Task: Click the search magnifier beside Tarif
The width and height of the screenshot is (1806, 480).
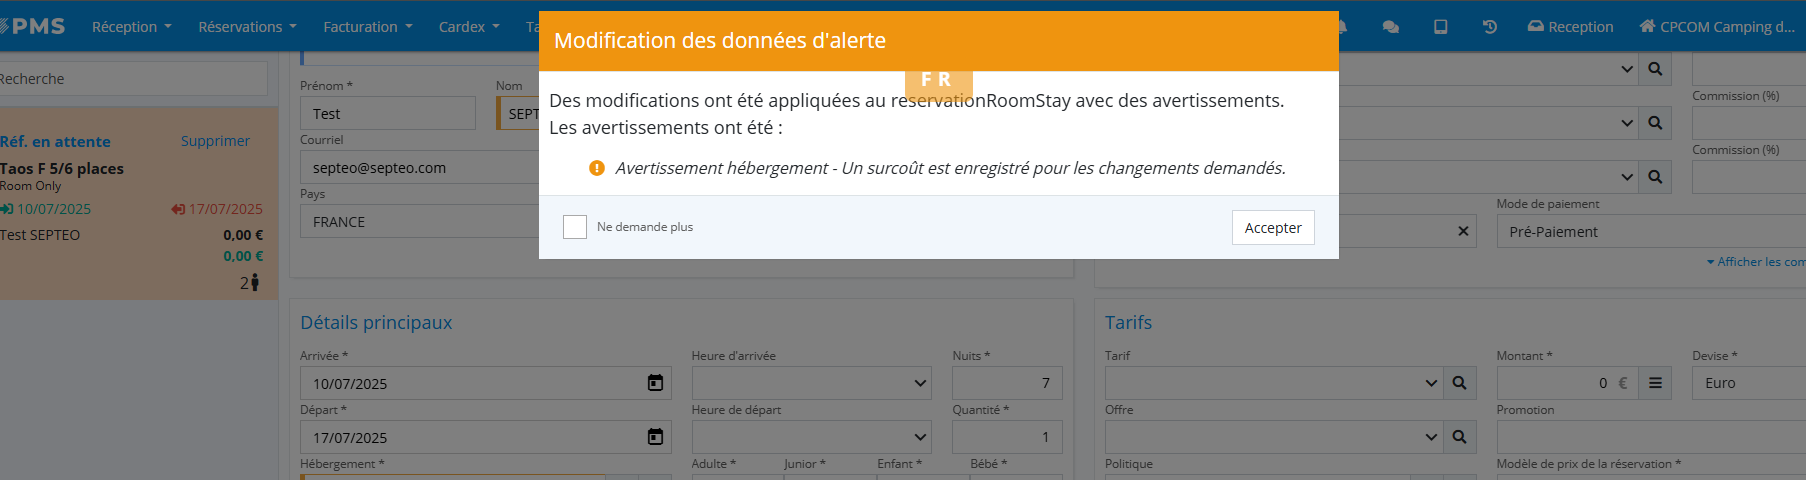Action: click(1459, 383)
